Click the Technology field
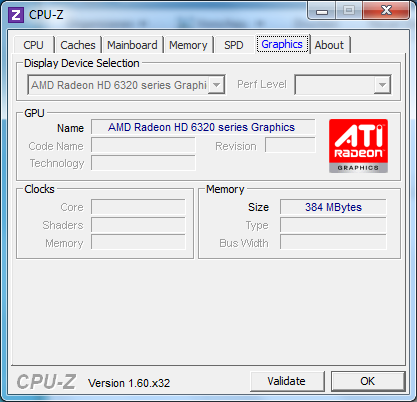The width and height of the screenshot is (417, 402). pos(143,163)
